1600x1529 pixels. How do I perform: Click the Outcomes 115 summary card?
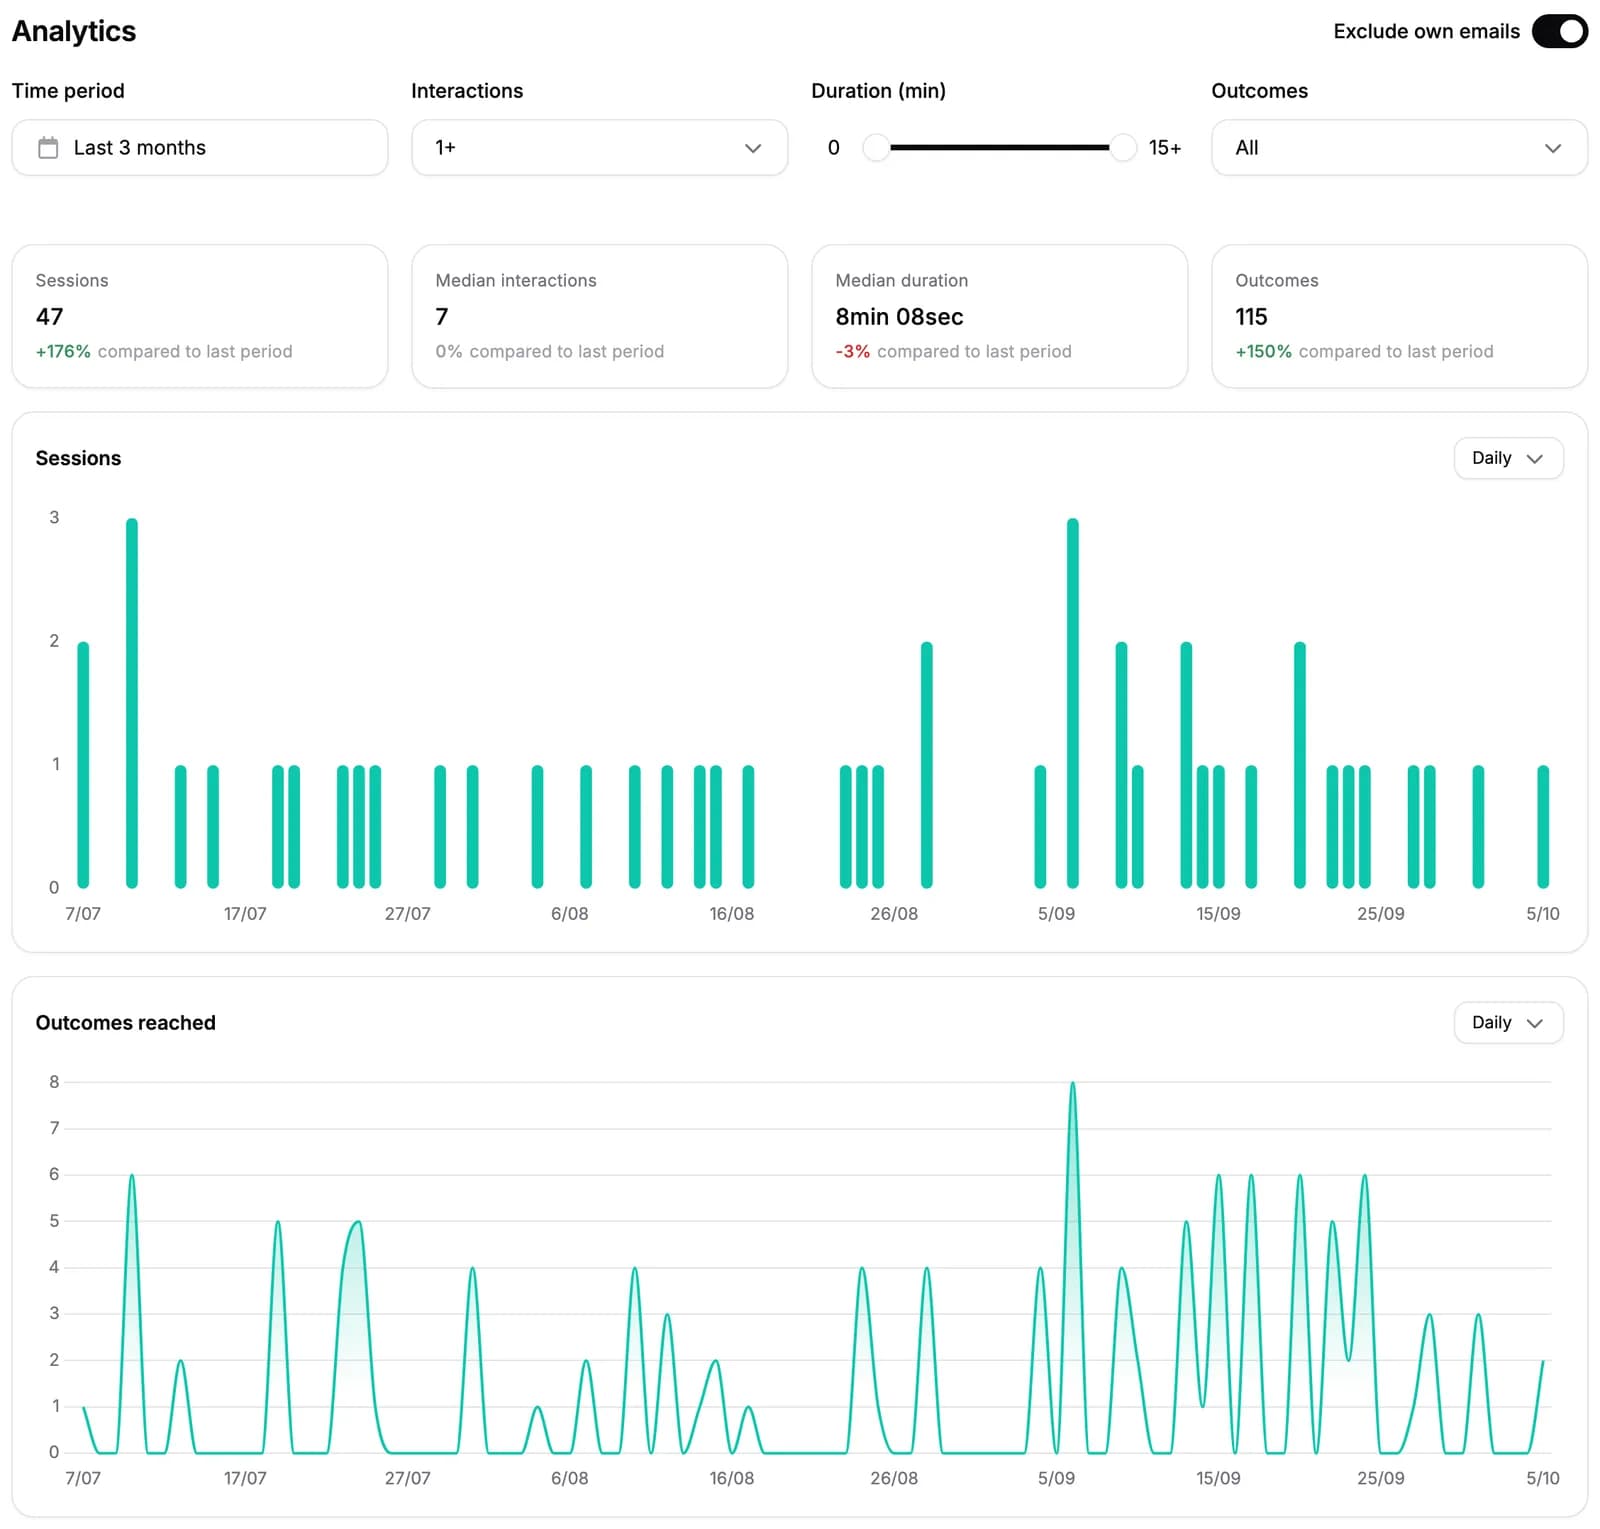pyautogui.click(x=1399, y=316)
